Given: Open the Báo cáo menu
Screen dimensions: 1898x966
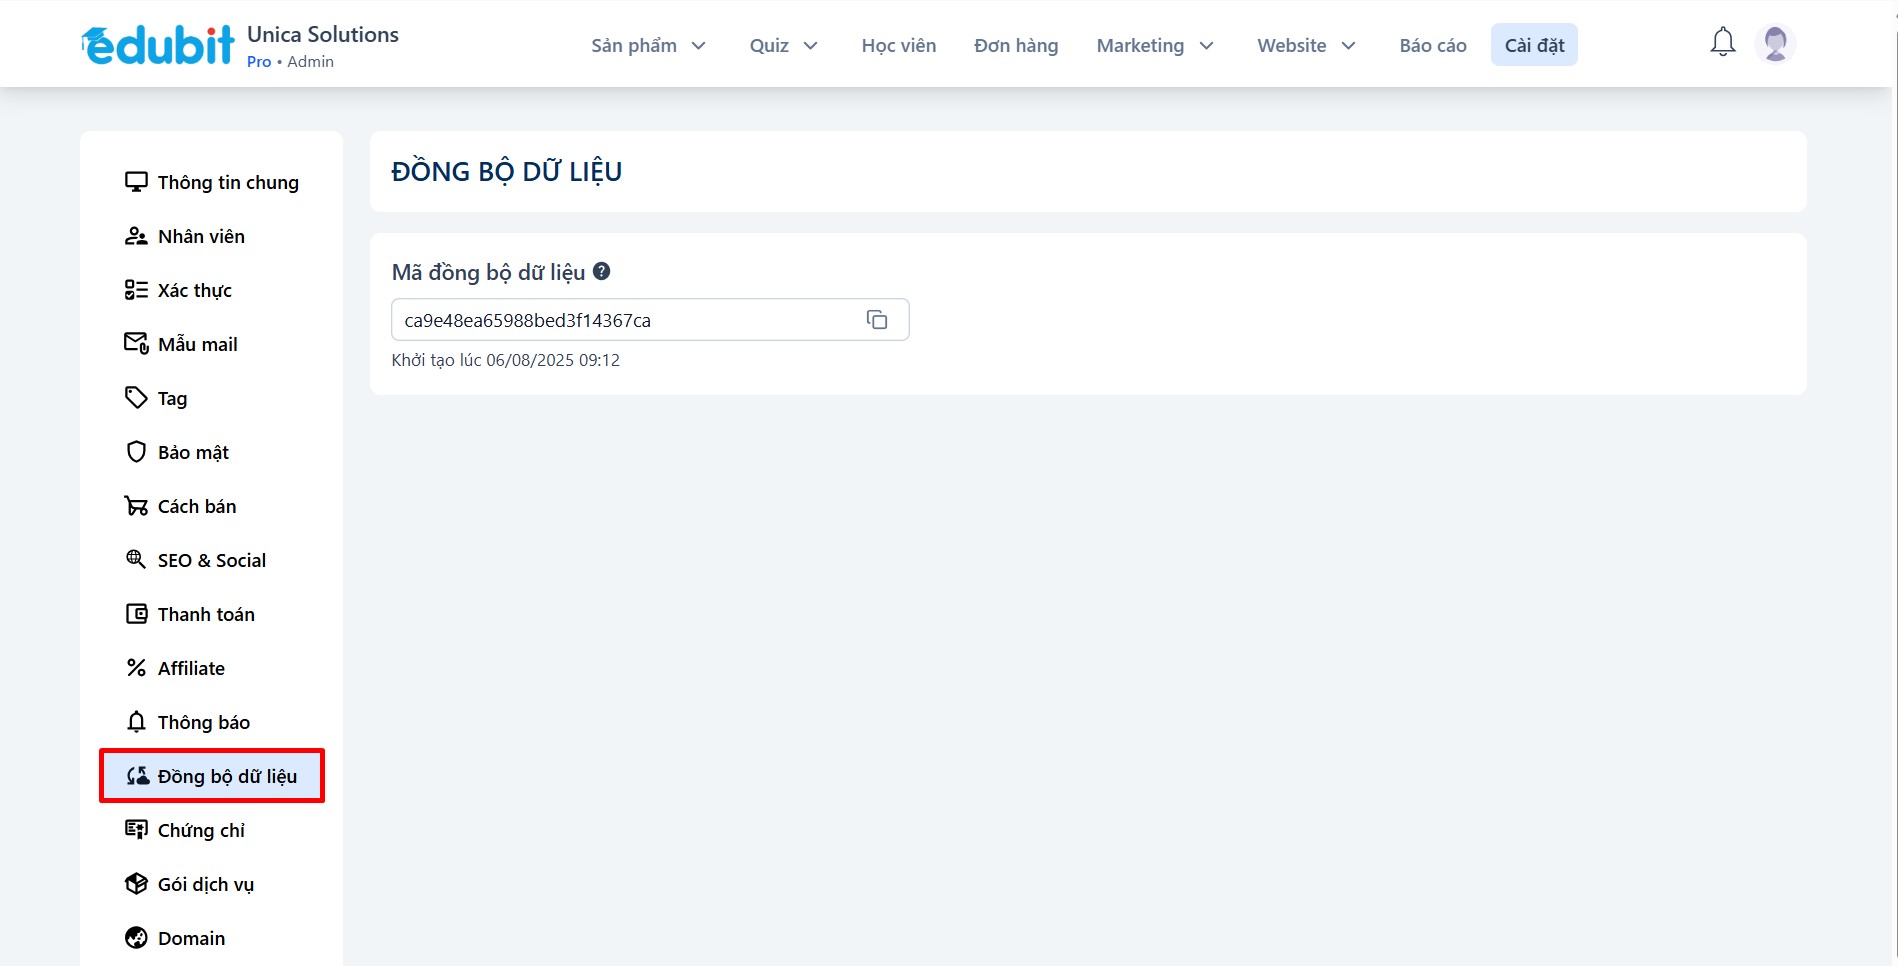Looking at the screenshot, I should pyautogui.click(x=1433, y=45).
